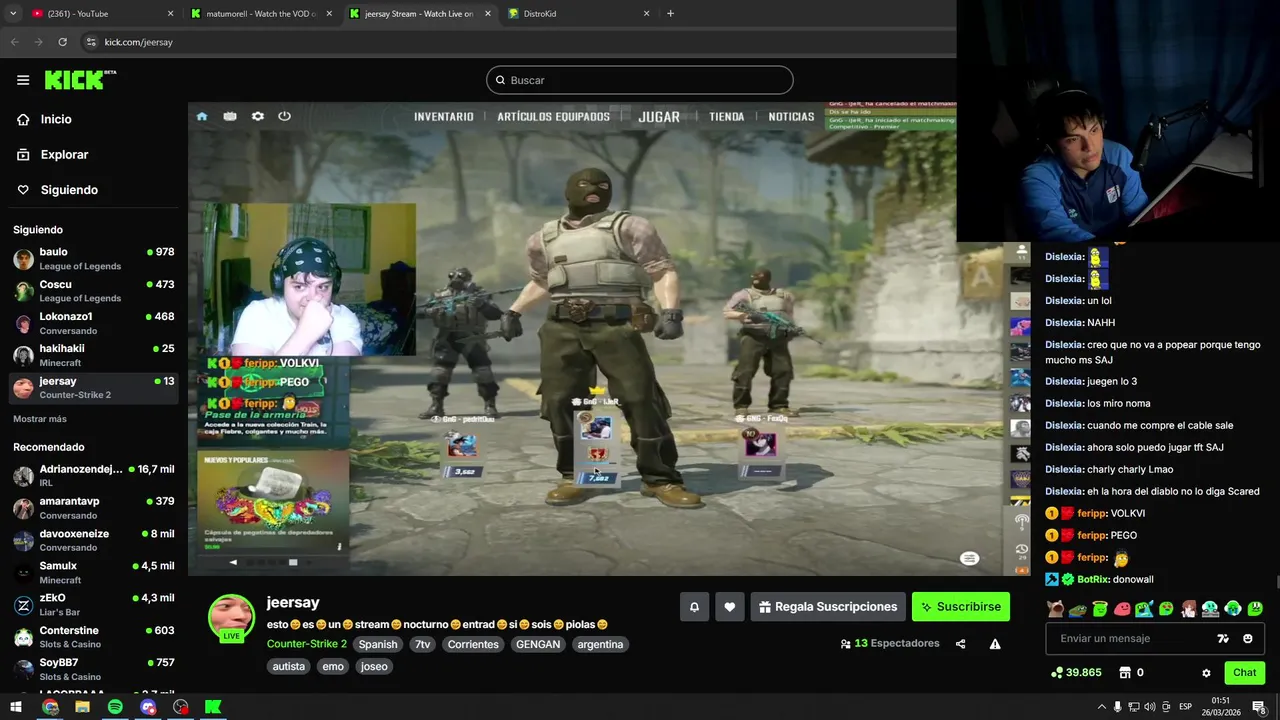This screenshot has width=1280, height=720.
Task: Open Lokonazo1's followed channel
Action: 94,323
